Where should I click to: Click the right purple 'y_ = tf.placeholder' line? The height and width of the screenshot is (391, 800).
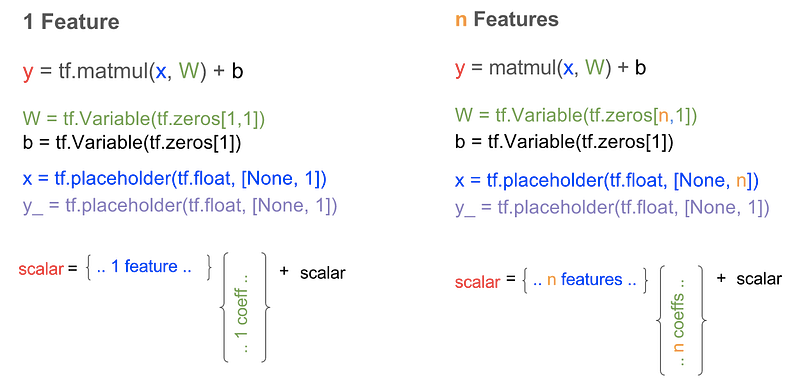pos(612,208)
